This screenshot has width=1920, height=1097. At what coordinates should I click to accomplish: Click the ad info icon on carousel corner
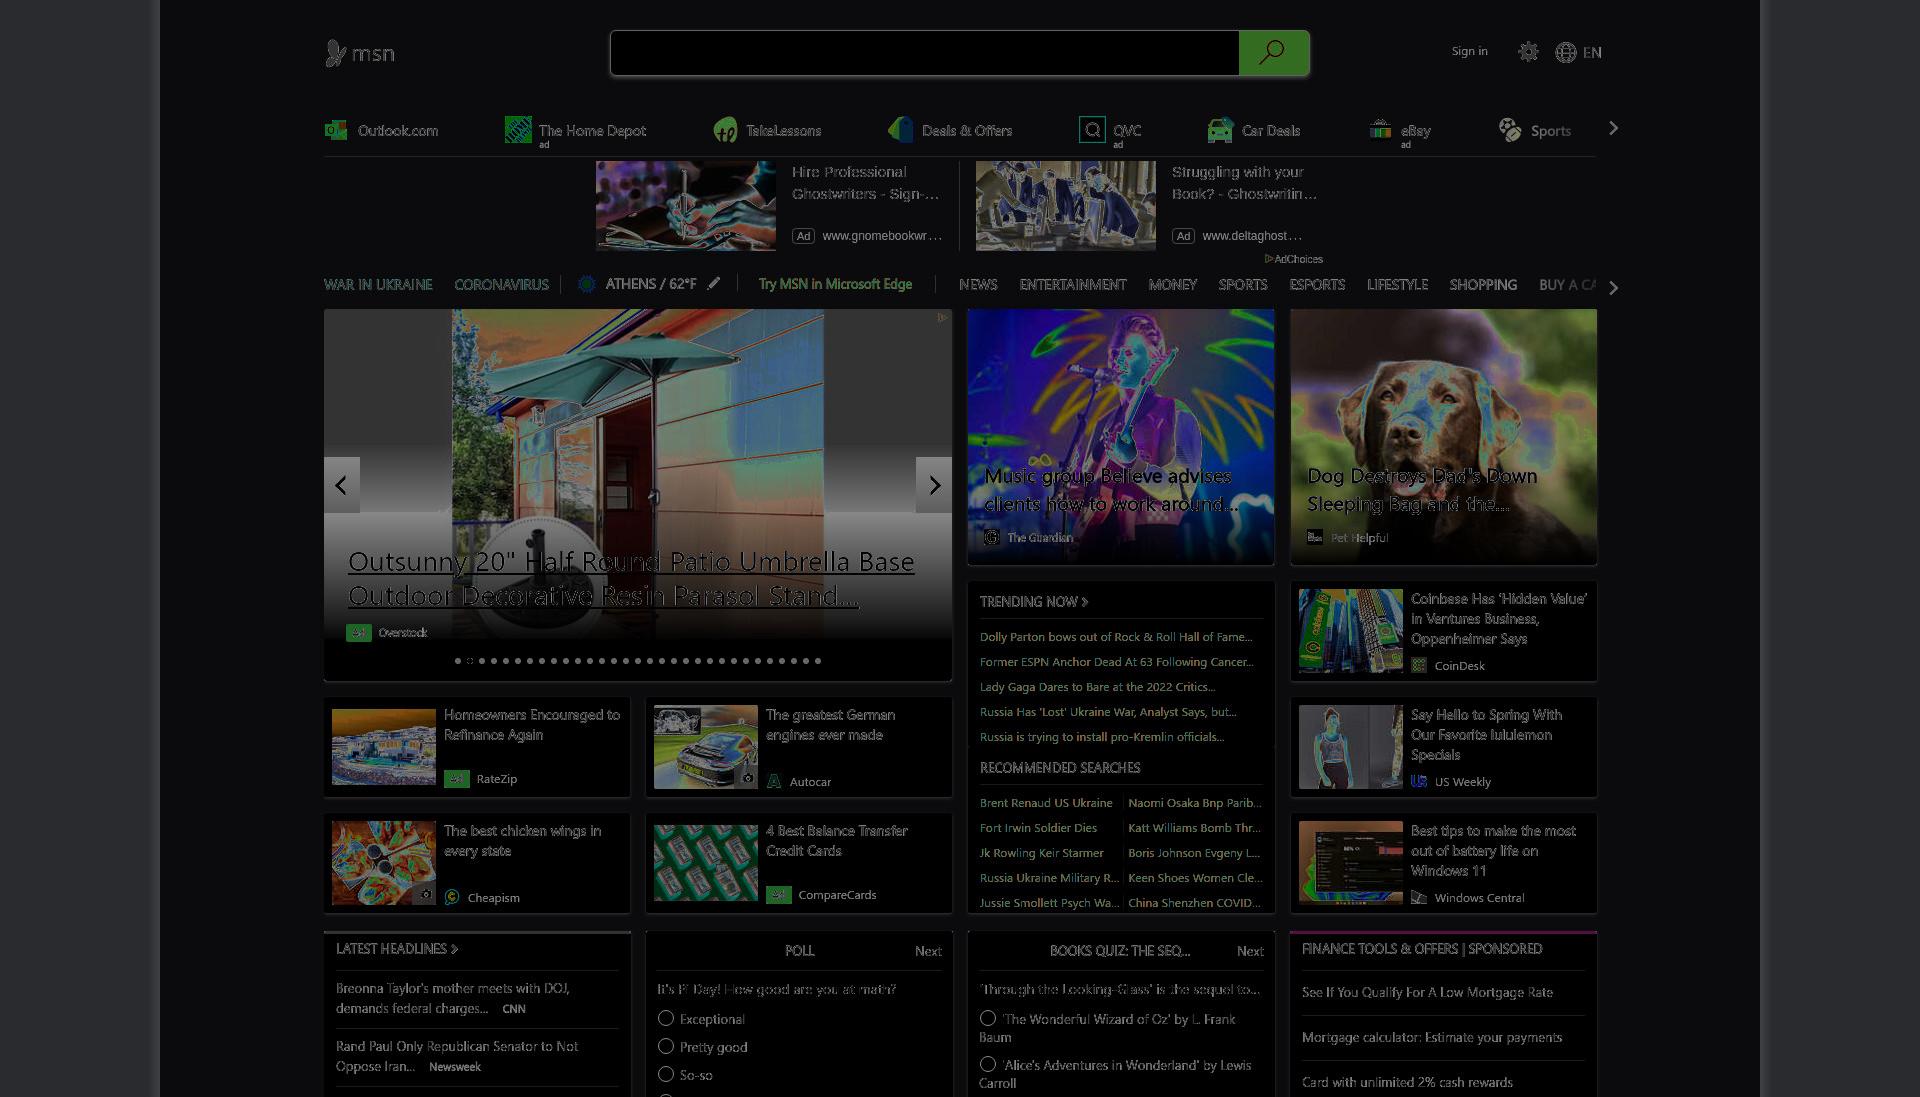(x=942, y=318)
